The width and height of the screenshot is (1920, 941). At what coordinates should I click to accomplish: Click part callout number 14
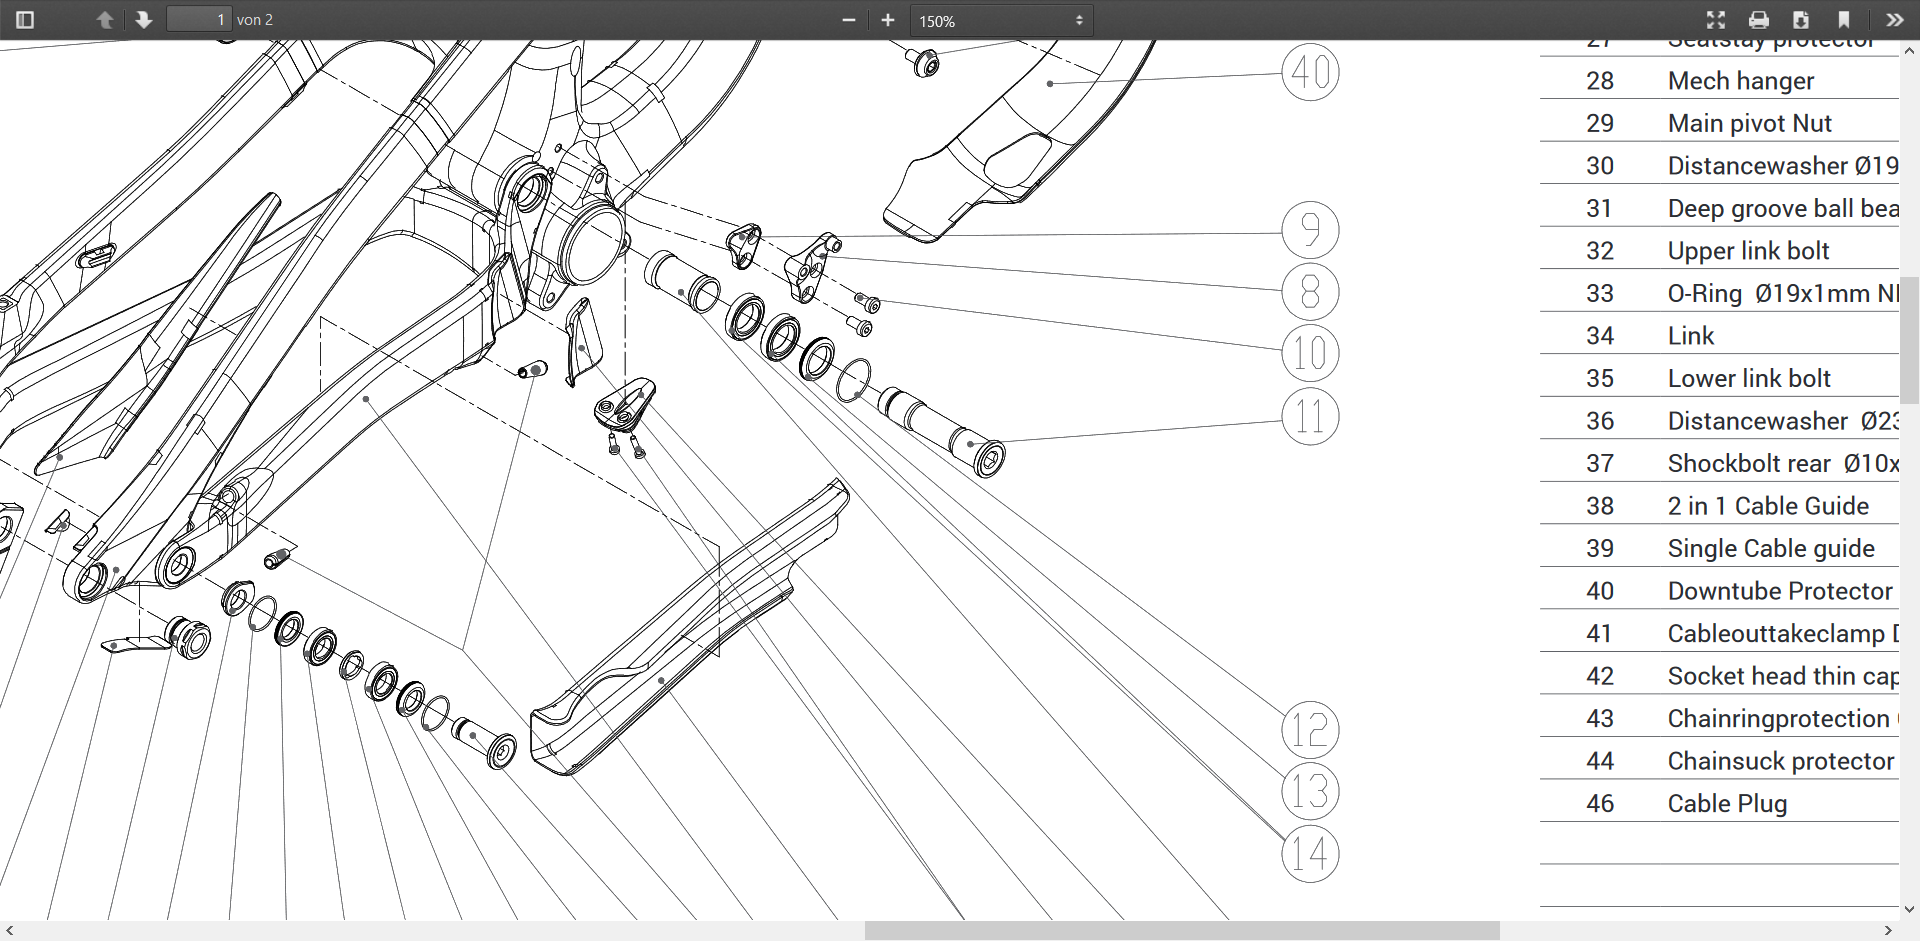[1309, 854]
